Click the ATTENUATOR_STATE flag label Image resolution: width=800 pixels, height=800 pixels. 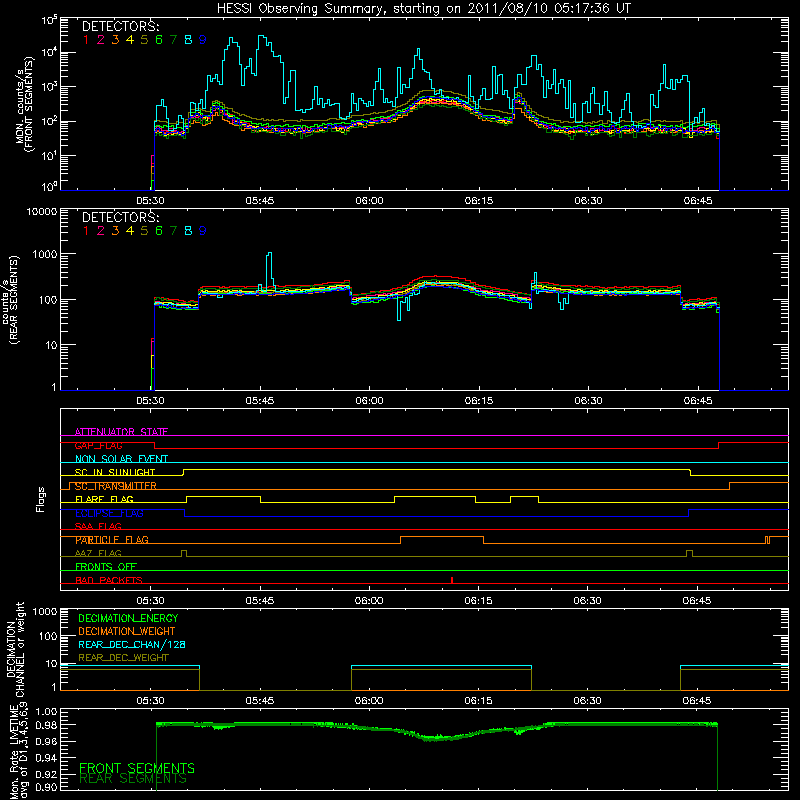click(121, 432)
